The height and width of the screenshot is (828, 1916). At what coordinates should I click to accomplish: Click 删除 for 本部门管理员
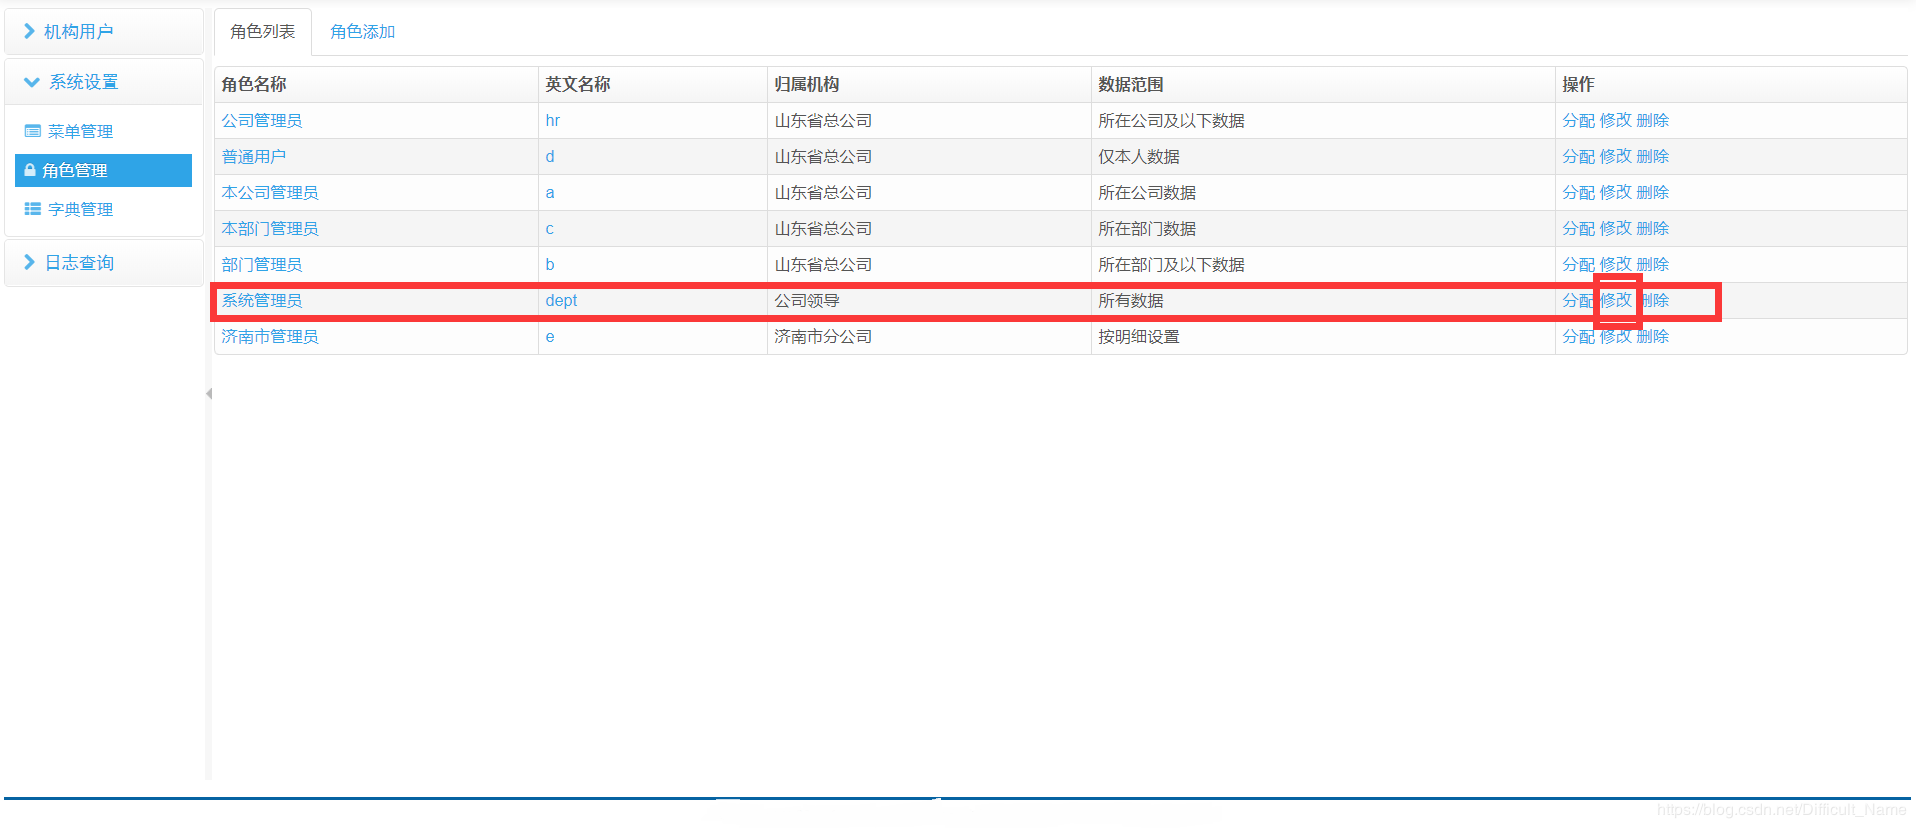click(x=1653, y=228)
